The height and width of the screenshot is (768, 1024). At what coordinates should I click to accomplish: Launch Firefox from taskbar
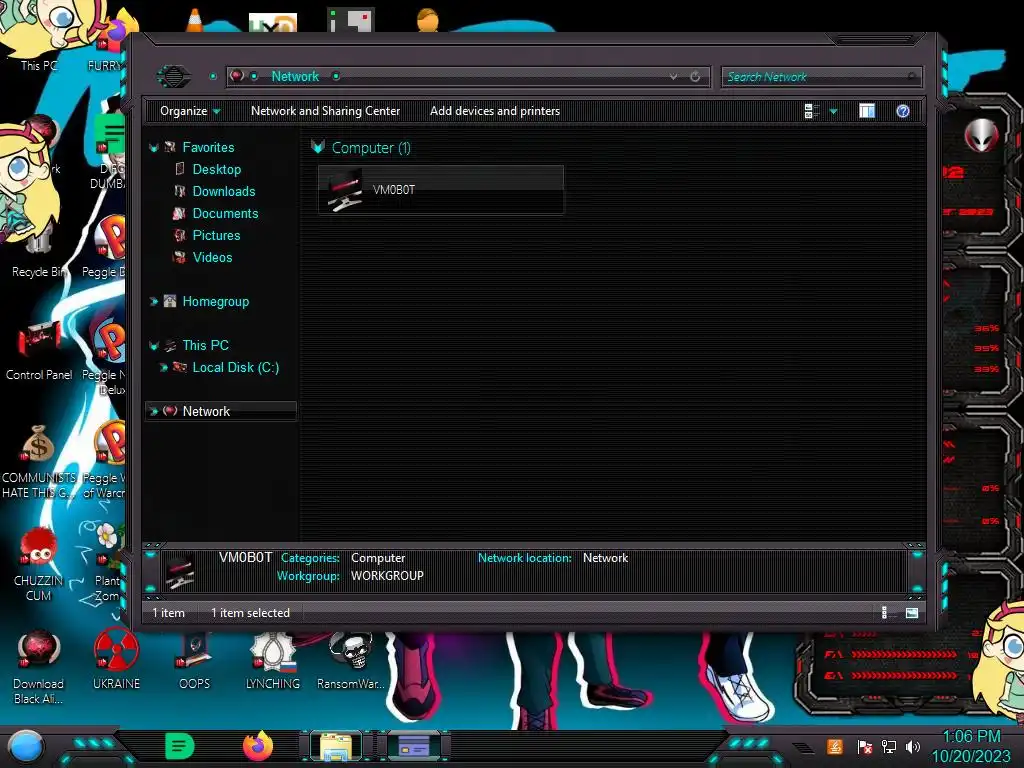pos(258,746)
